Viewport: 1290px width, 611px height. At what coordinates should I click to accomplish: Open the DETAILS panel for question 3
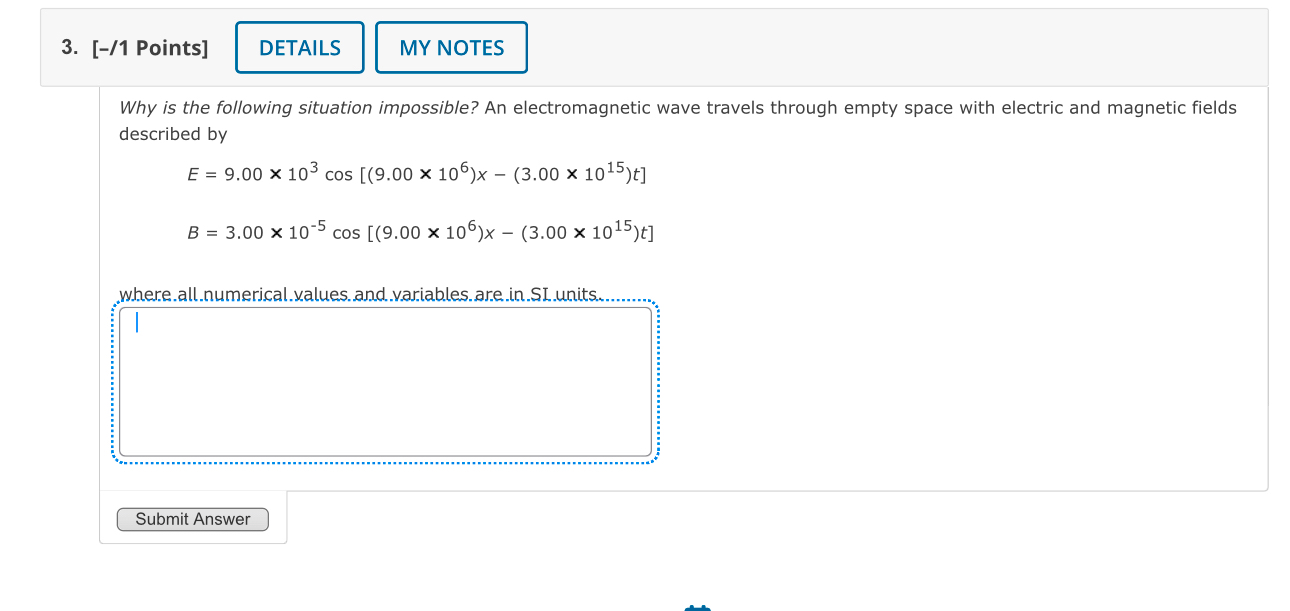click(x=299, y=47)
